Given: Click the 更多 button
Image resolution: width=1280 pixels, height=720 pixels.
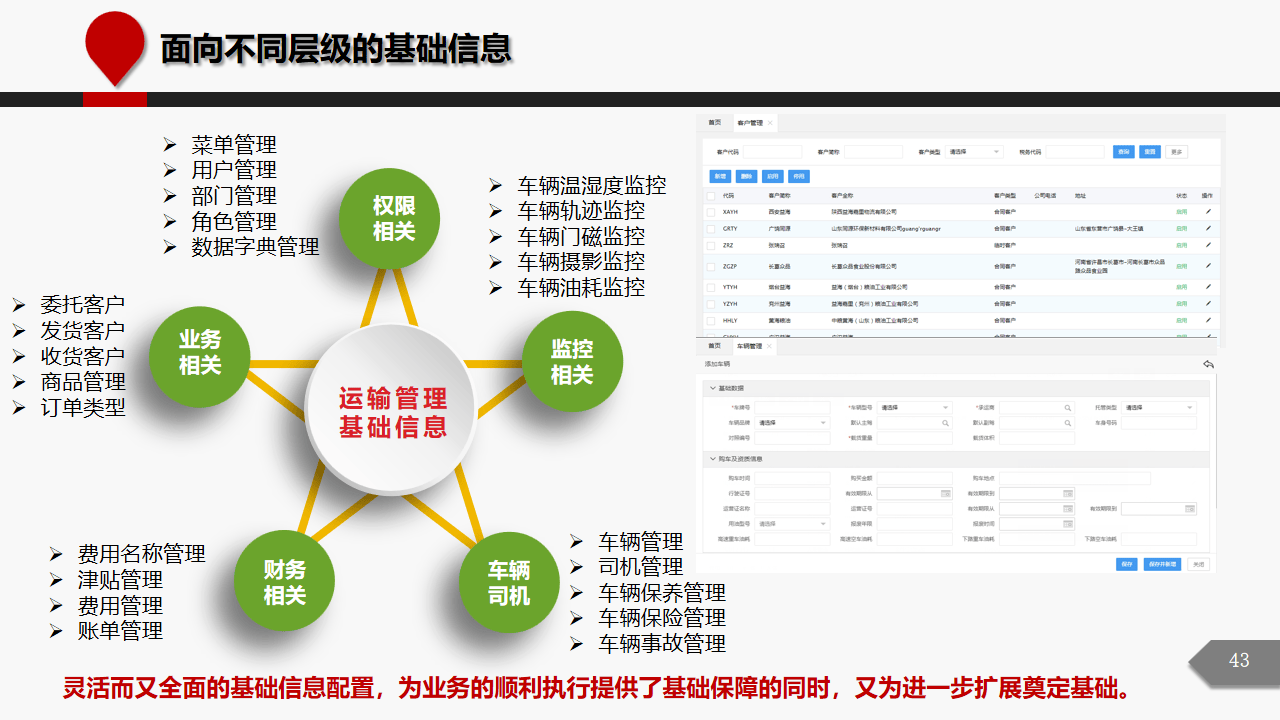Looking at the screenshot, I should coord(1176,152).
